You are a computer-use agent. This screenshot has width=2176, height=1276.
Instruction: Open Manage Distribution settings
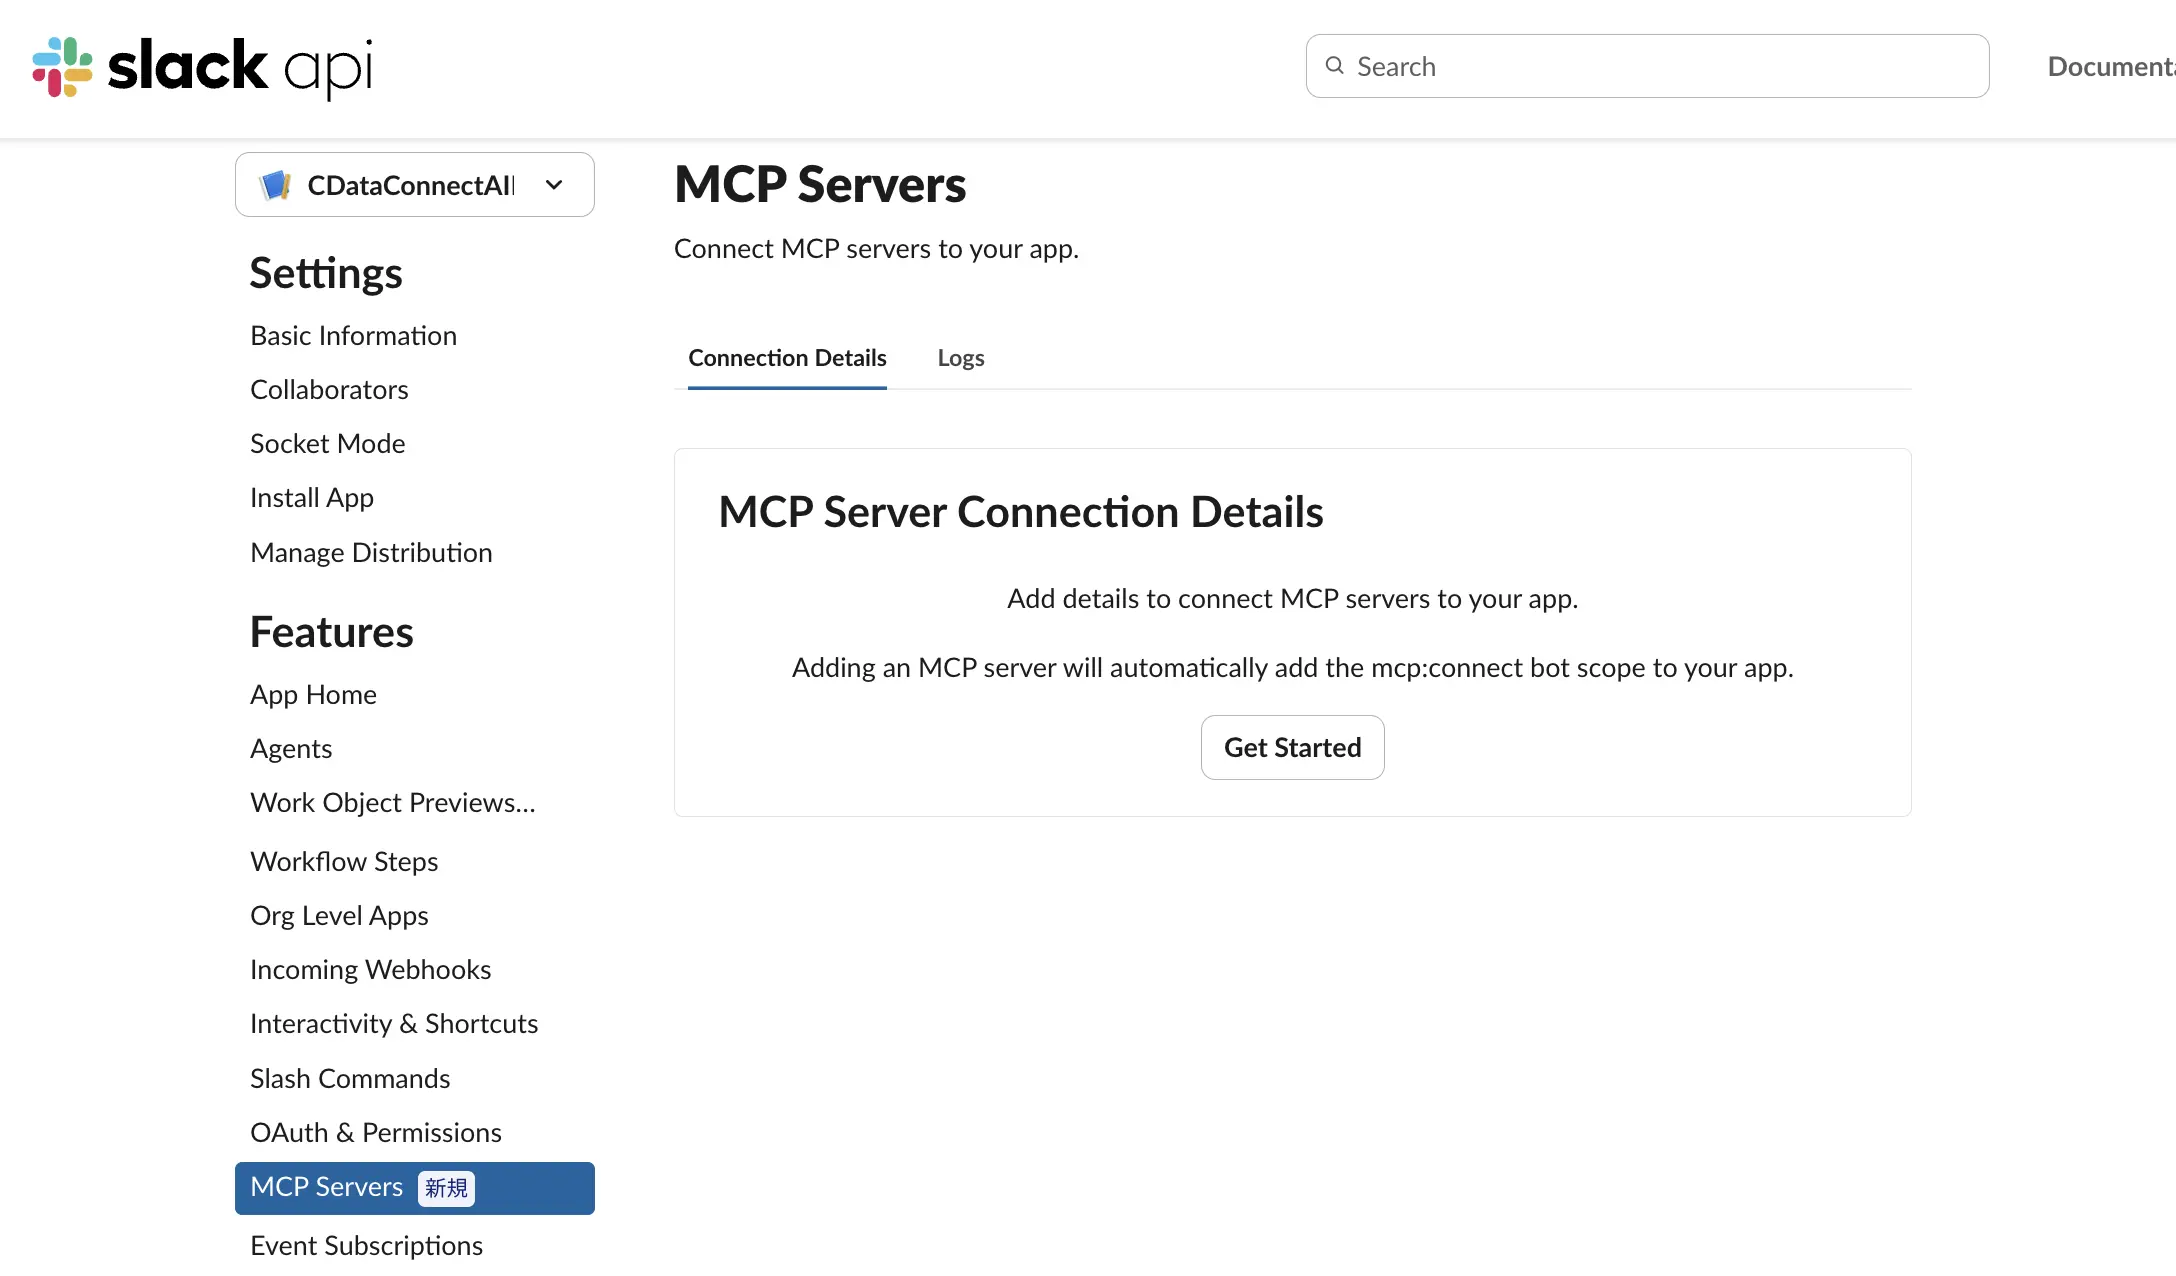(371, 552)
